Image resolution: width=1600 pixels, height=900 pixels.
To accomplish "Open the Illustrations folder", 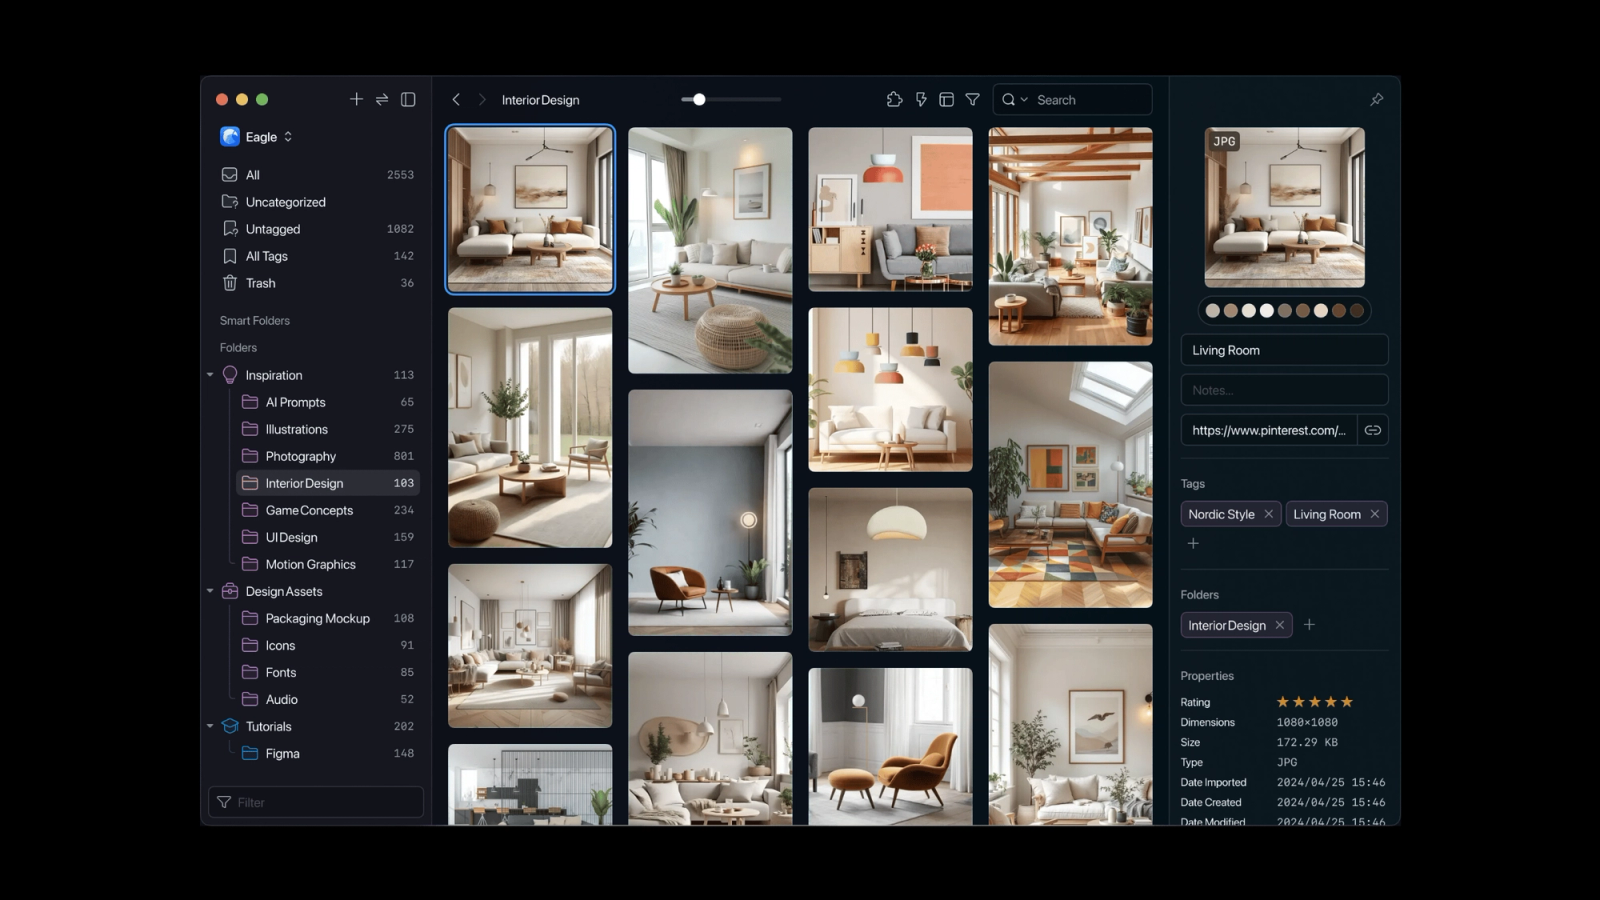I will (x=327, y=429).
